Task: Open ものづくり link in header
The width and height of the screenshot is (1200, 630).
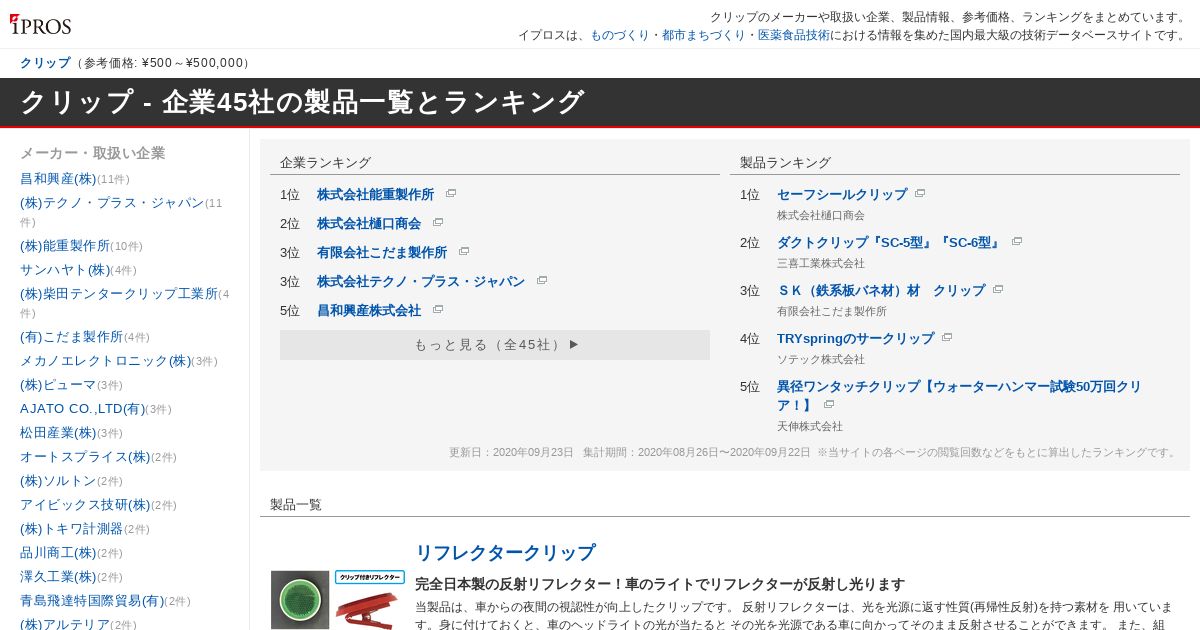Action: (620, 35)
